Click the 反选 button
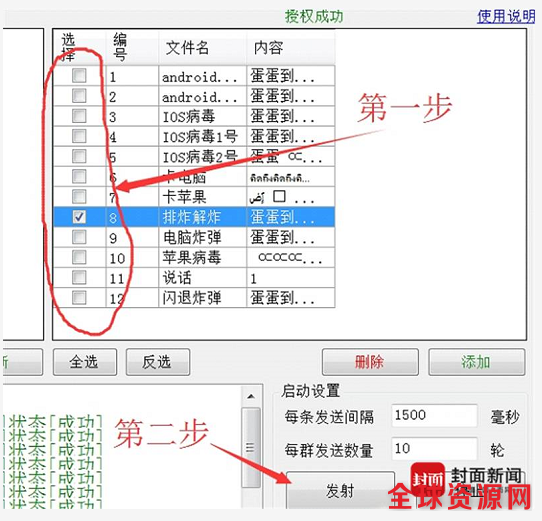542x521 pixels. pyautogui.click(x=158, y=362)
